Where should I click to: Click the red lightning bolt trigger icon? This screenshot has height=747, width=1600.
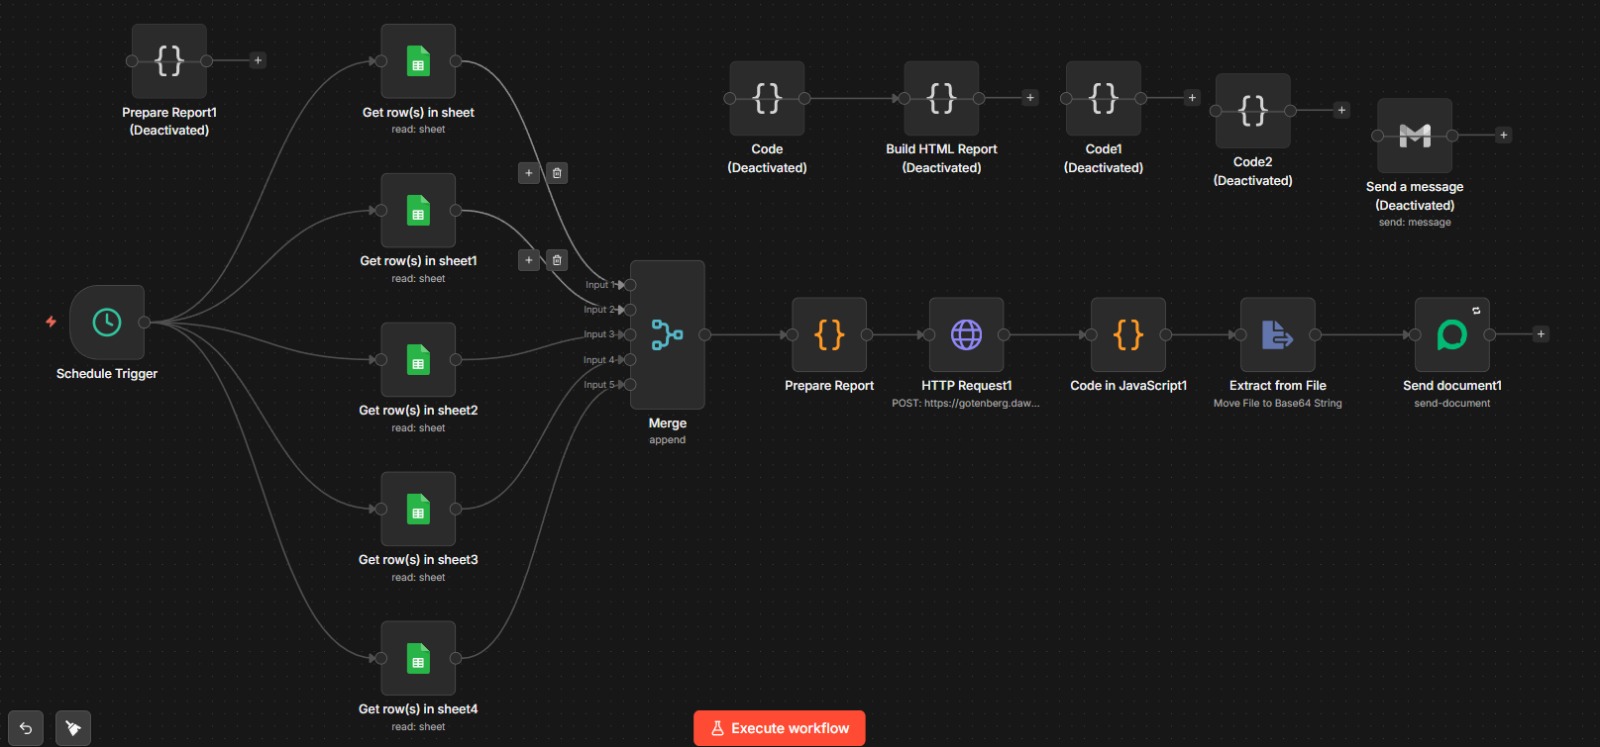51,322
